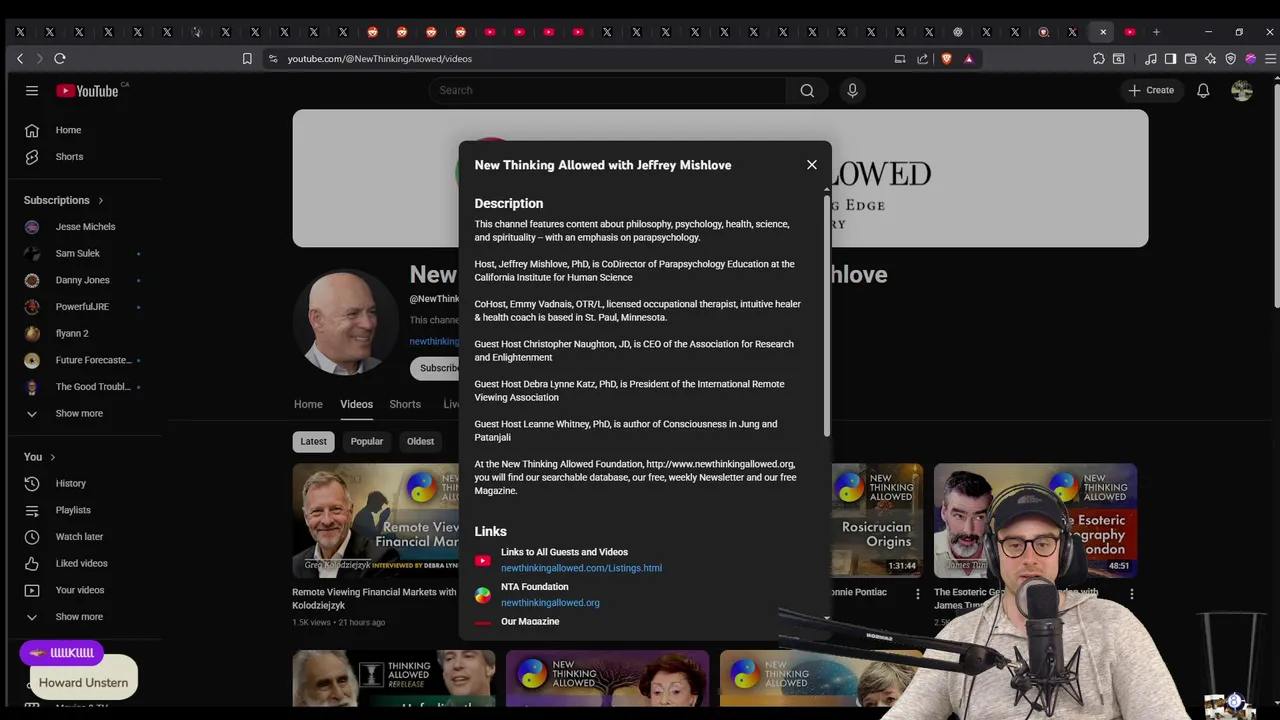Focus the YouTube search field
This screenshot has height=720, width=1280.
pyautogui.click(x=608, y=91)
